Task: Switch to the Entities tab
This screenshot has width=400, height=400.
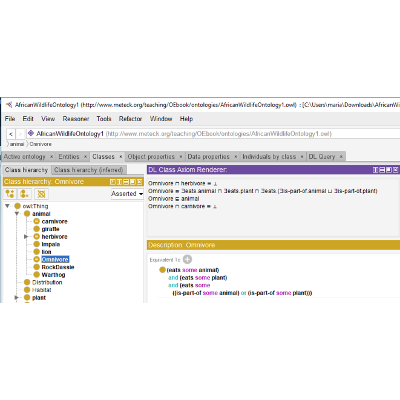Action: [x=69, y=157]
